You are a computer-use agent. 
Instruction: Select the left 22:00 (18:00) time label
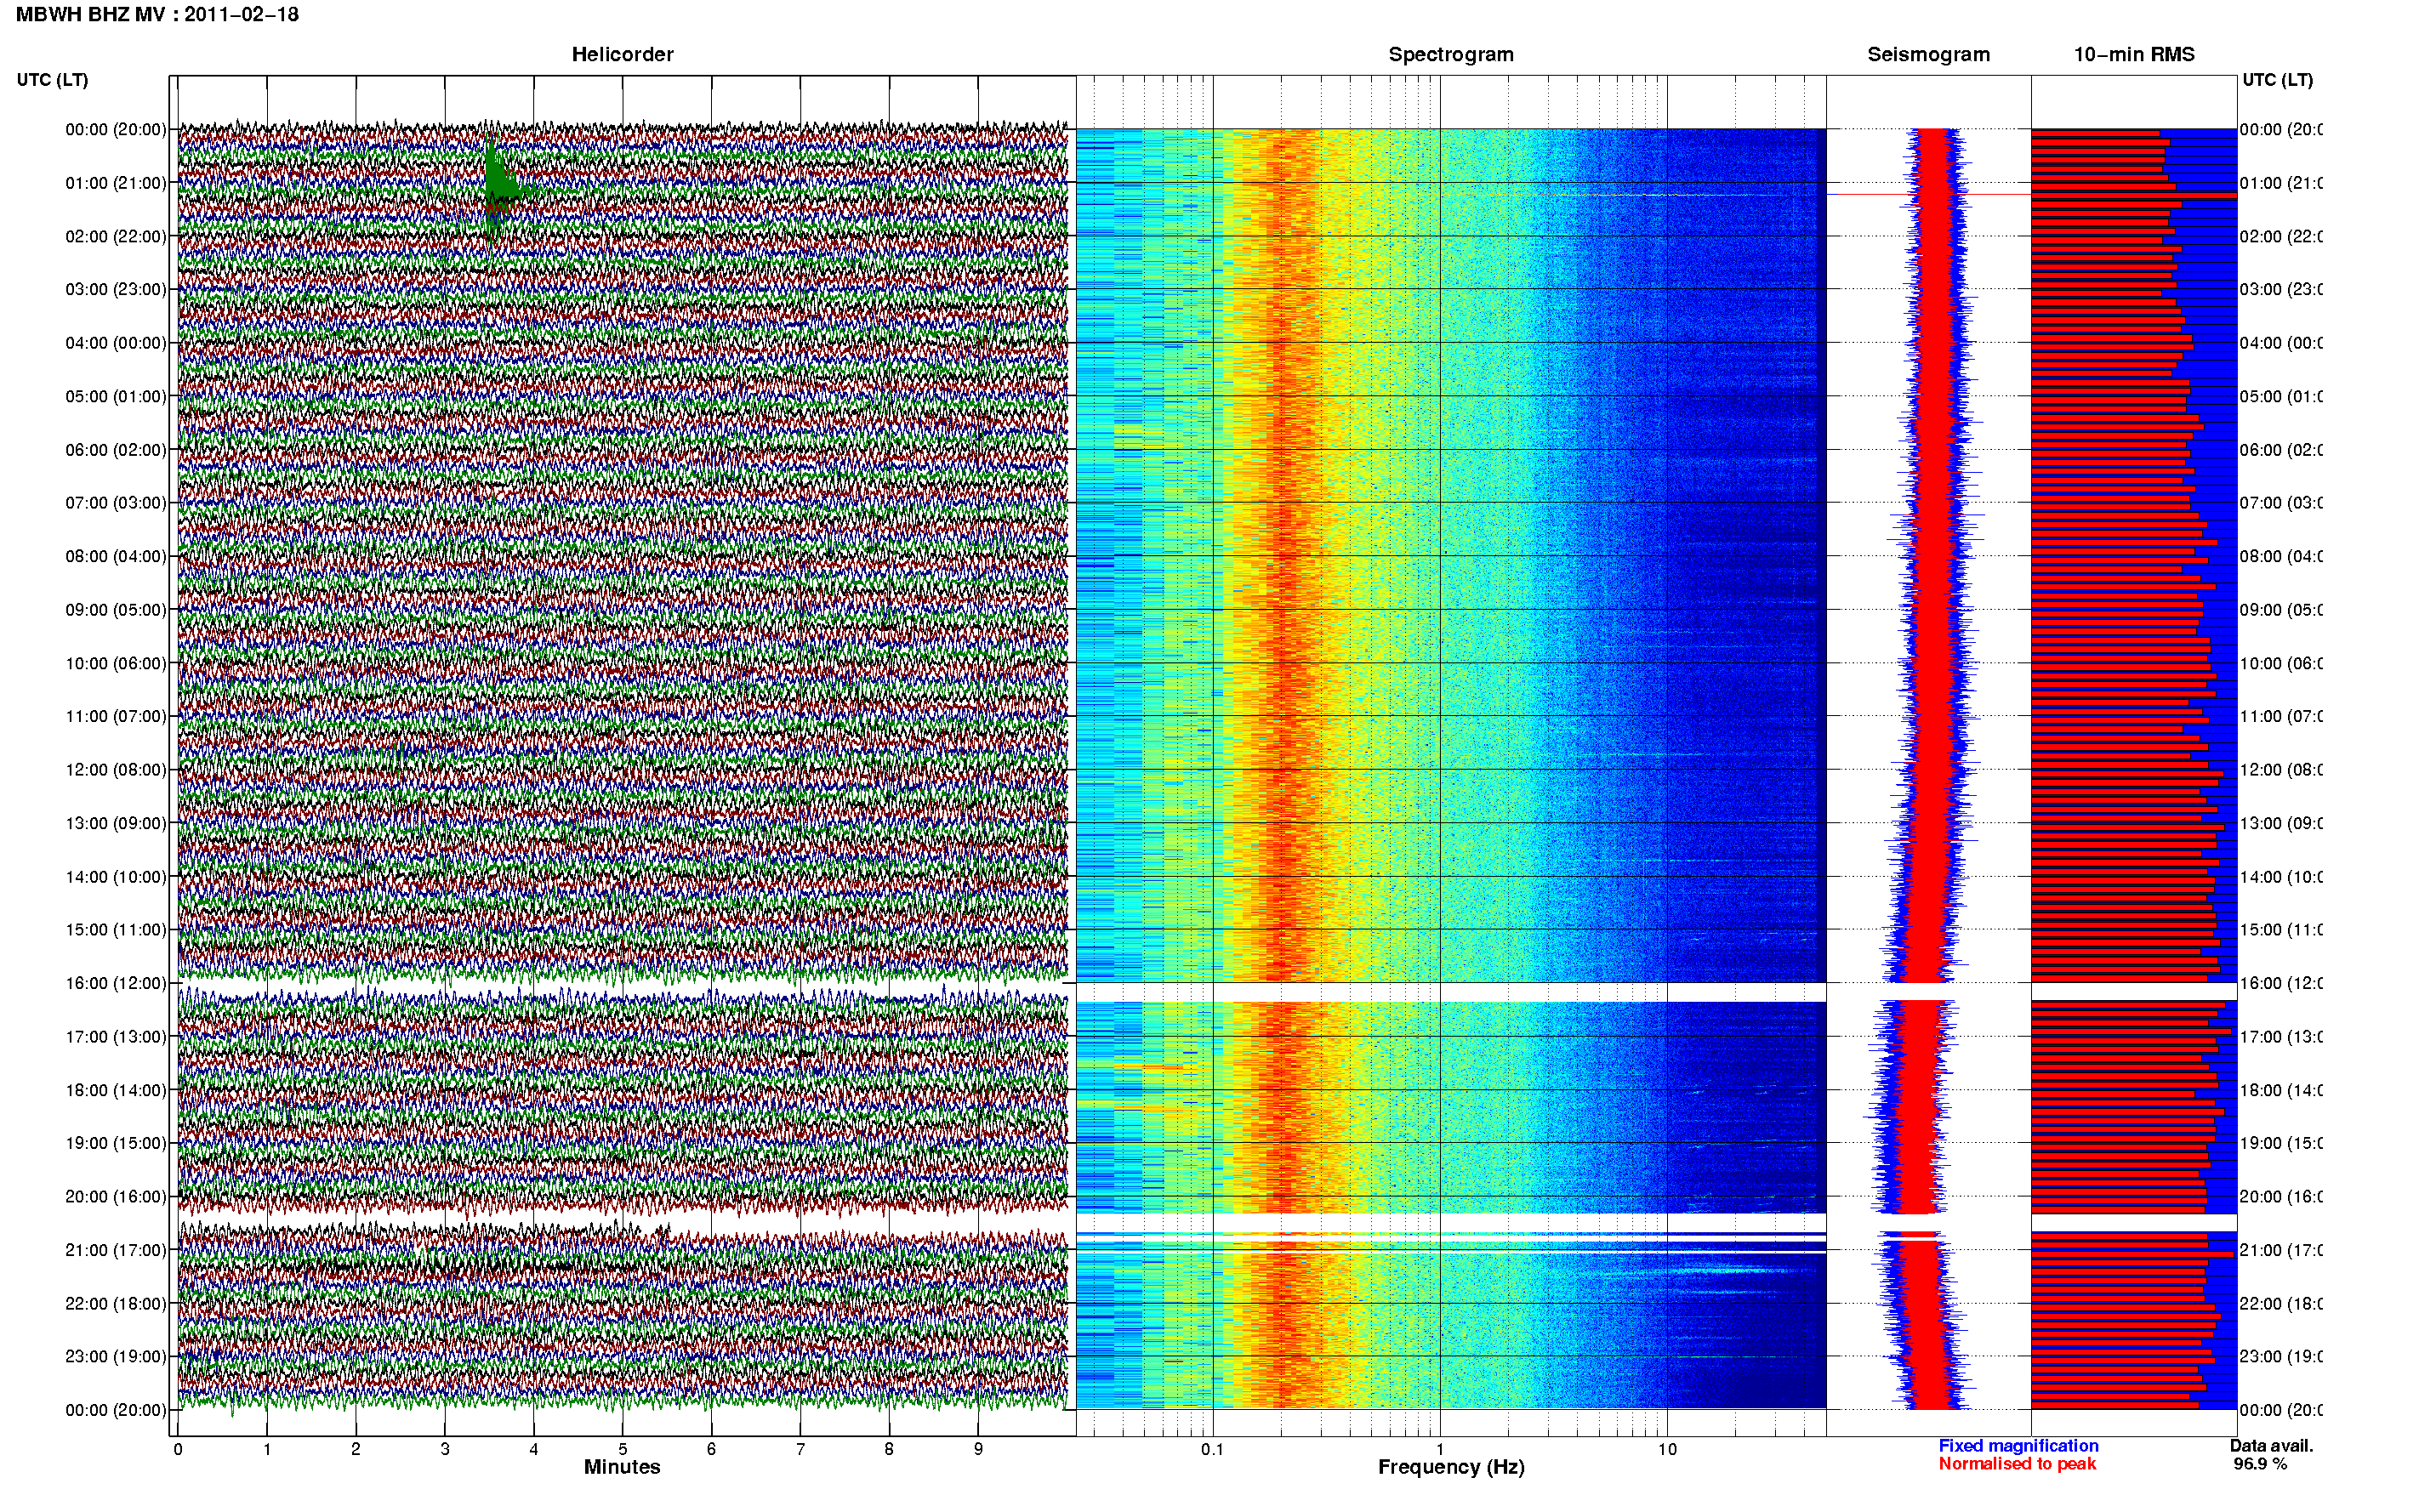click(116, 1303)
